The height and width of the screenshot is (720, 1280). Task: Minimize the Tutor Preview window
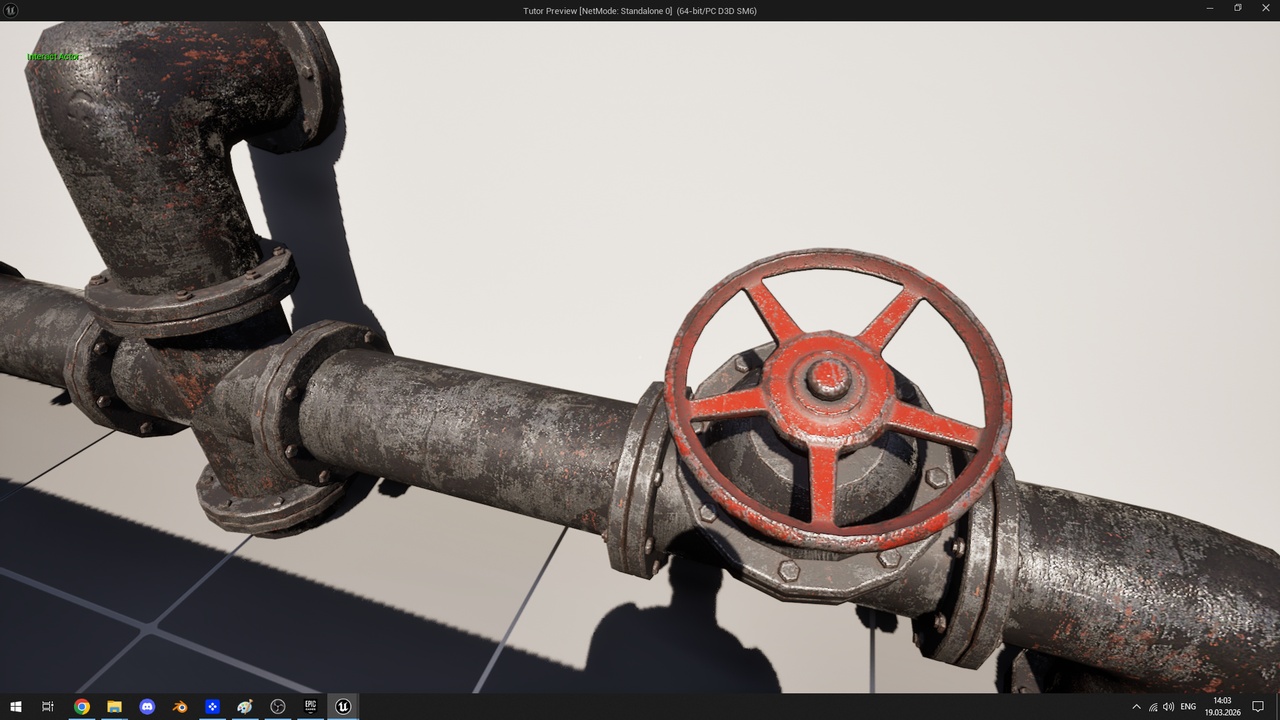click(1209, 8)
